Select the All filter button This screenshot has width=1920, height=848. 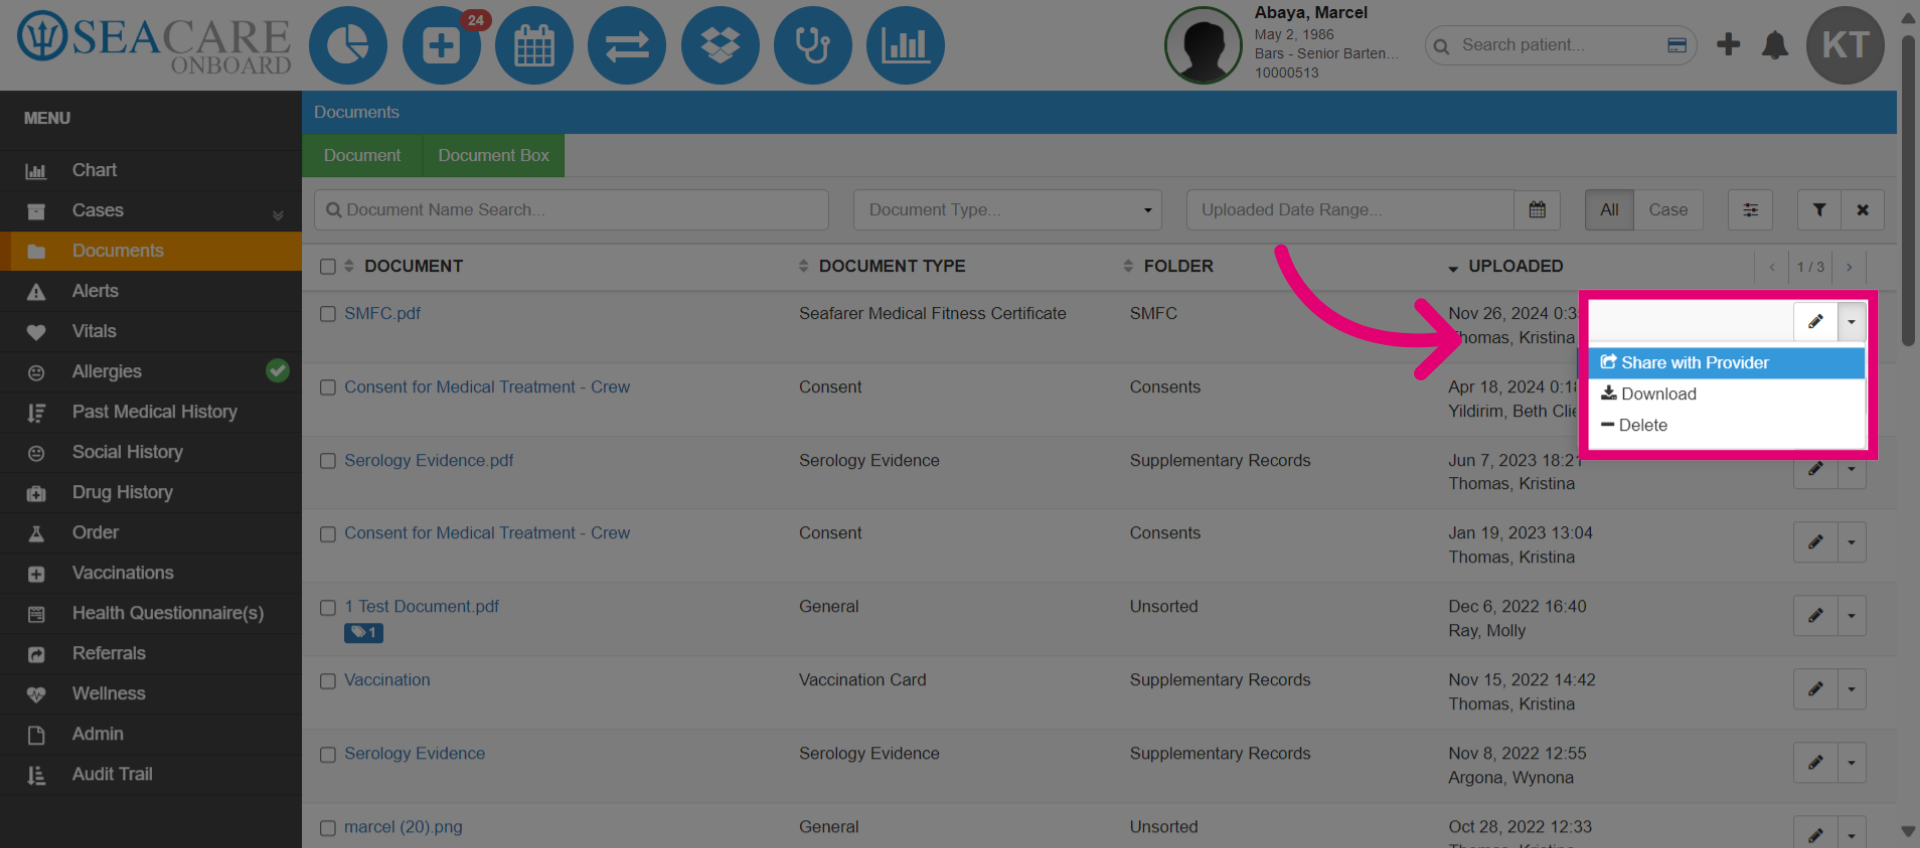(1609, 210)
